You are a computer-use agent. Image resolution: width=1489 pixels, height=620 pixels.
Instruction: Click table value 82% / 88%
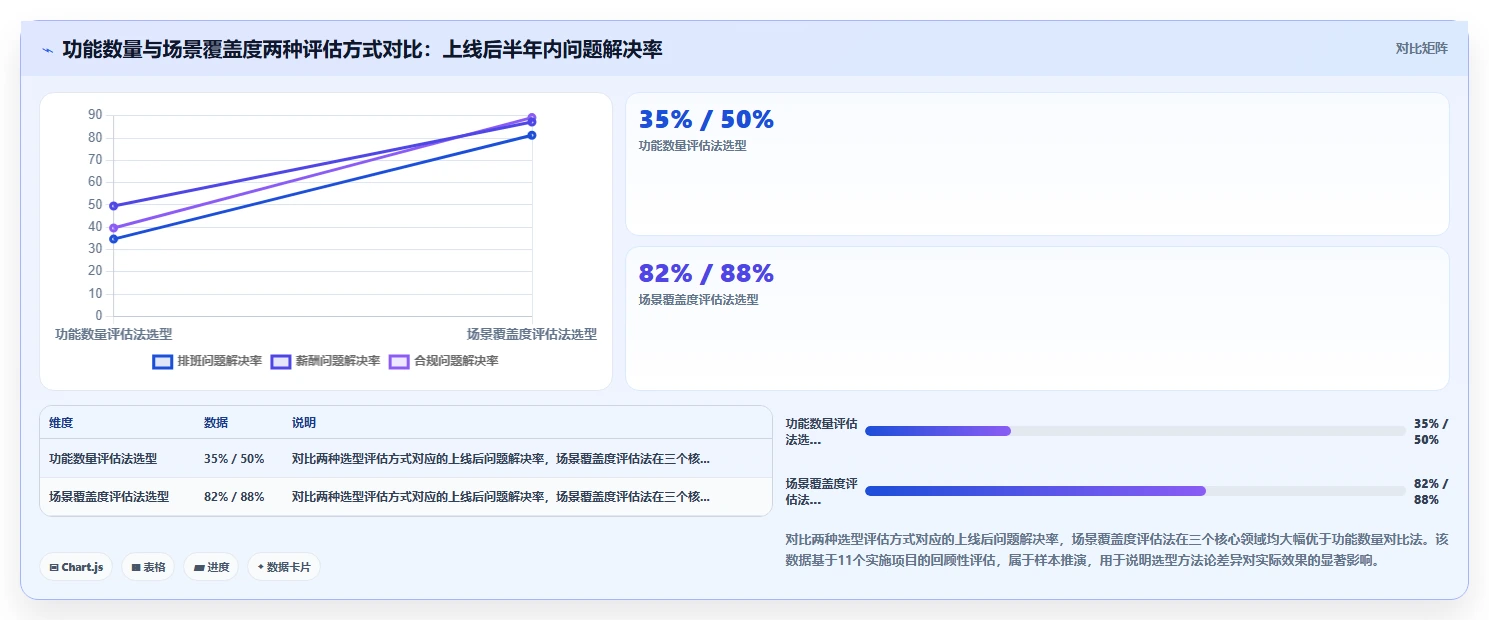coord(234,496)
